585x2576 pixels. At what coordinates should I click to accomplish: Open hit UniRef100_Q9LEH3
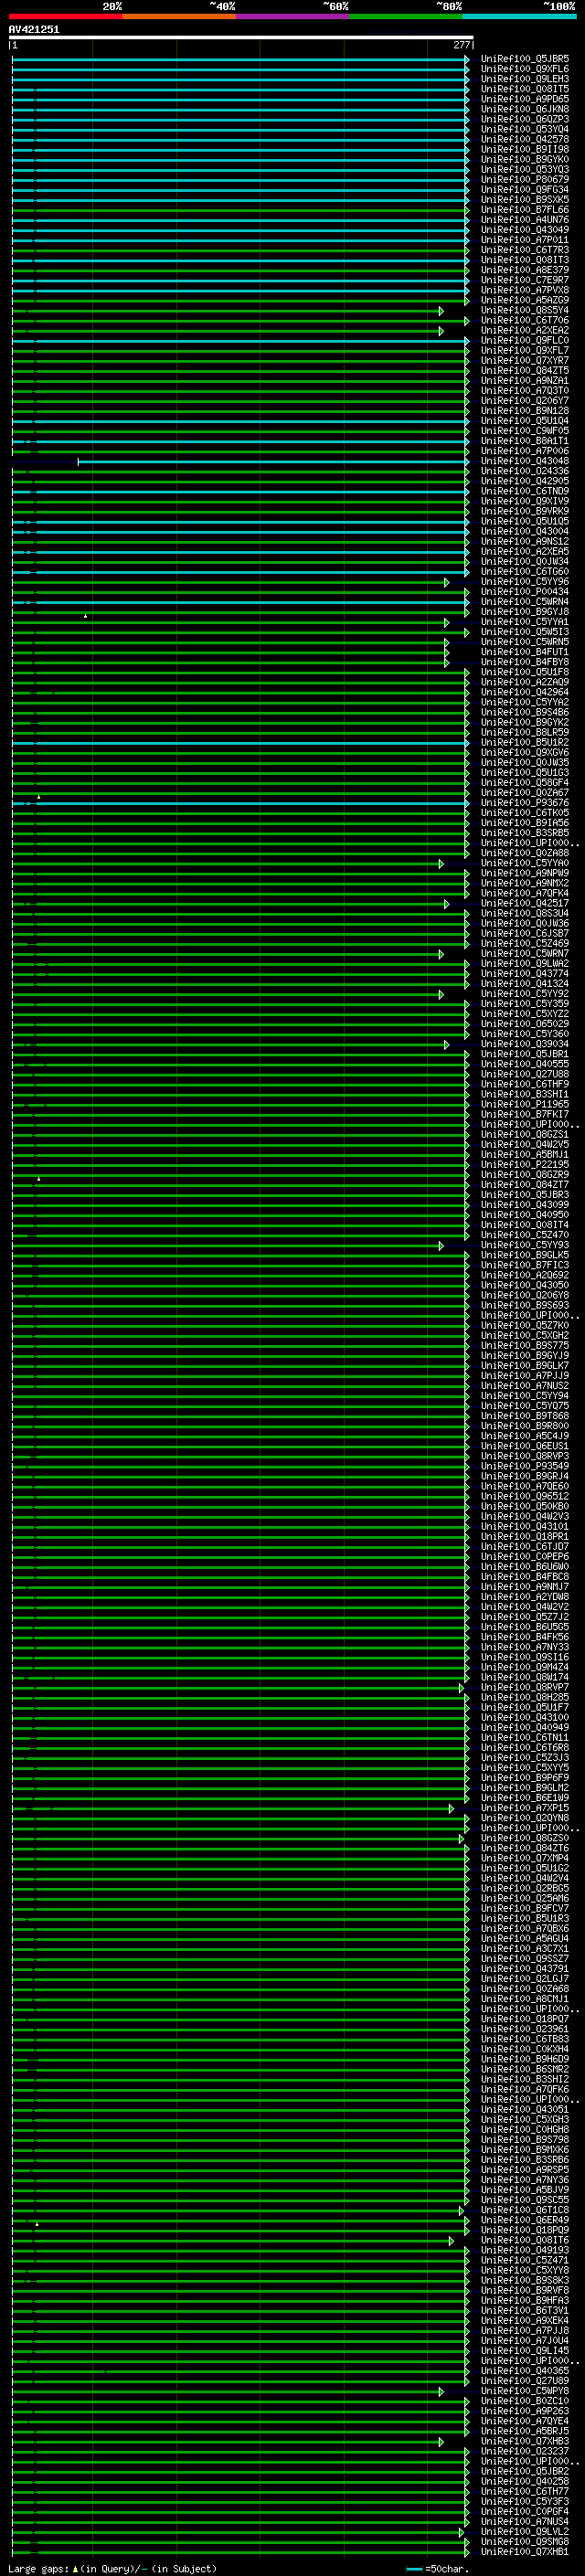point(525,79)
